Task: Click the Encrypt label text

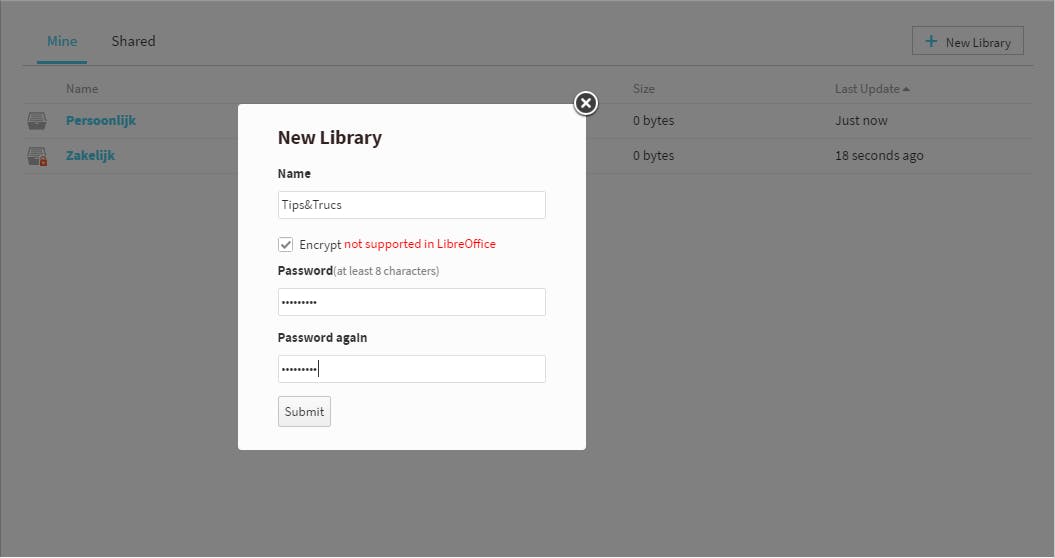Action: (320, 244)
